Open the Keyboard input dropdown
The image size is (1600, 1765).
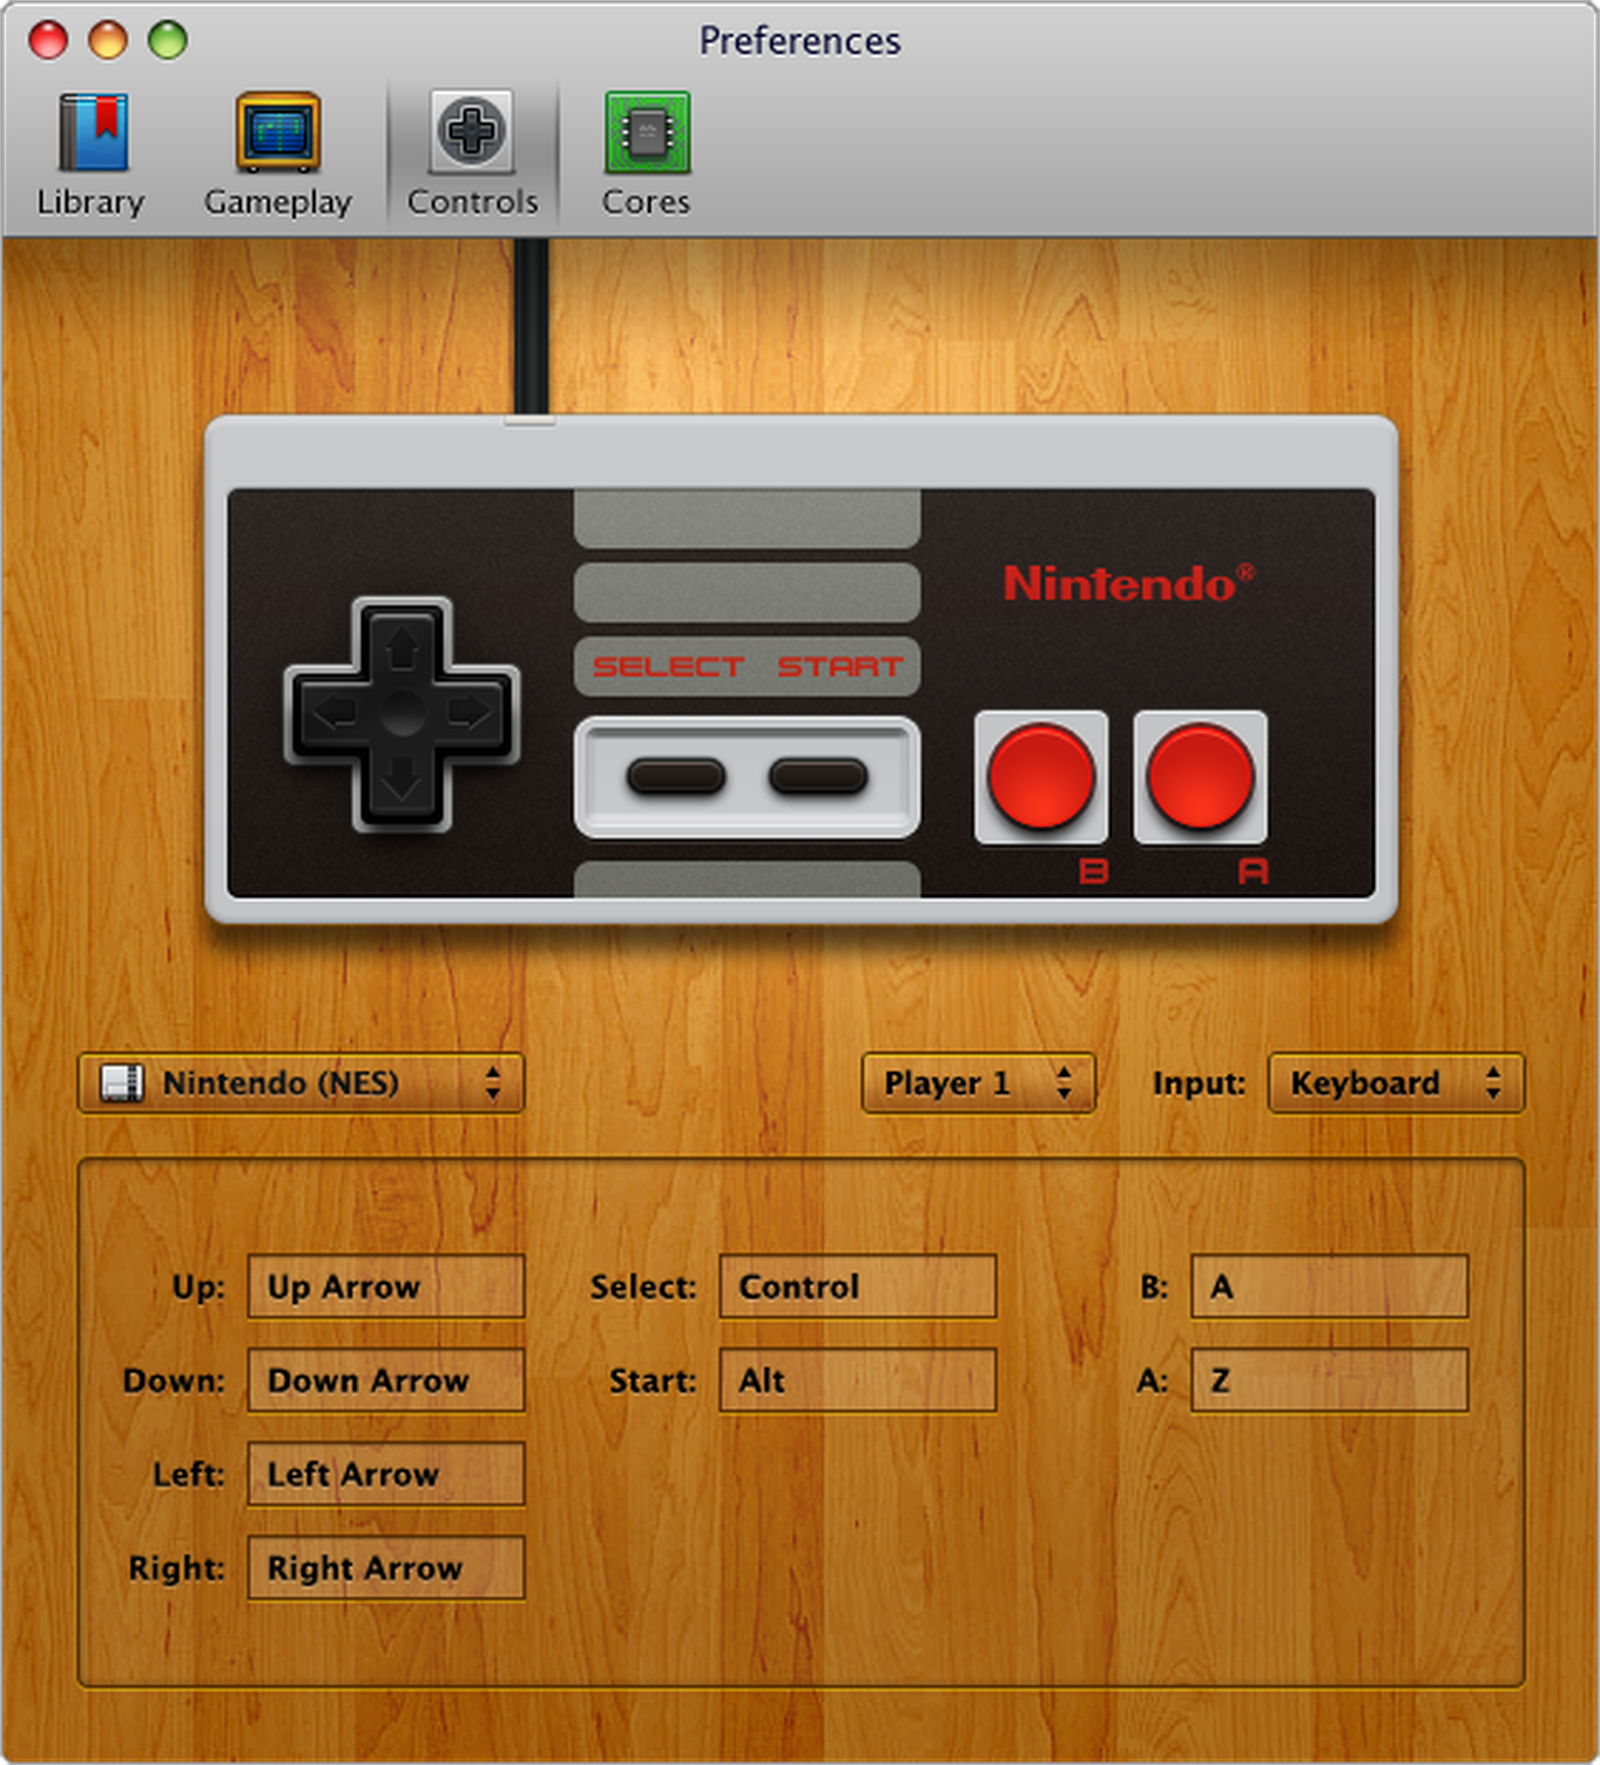coord(1396,1083)
